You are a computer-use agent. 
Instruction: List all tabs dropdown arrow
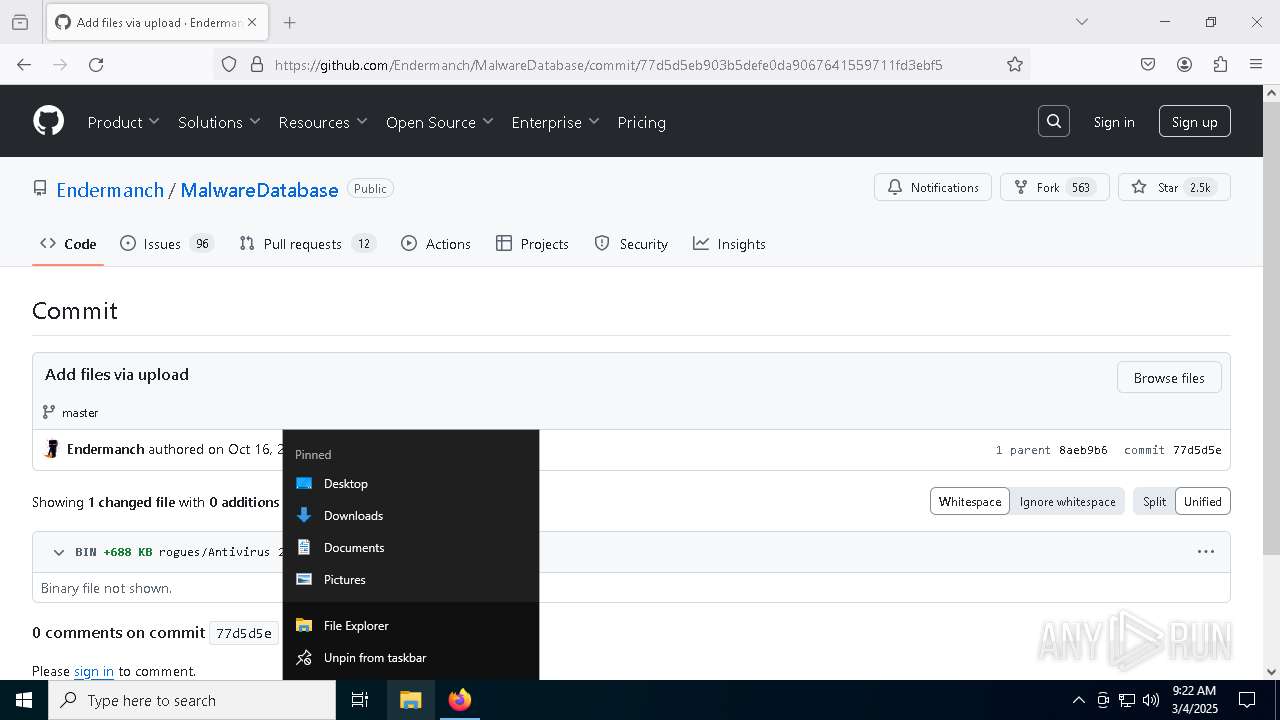[1081, 22]
